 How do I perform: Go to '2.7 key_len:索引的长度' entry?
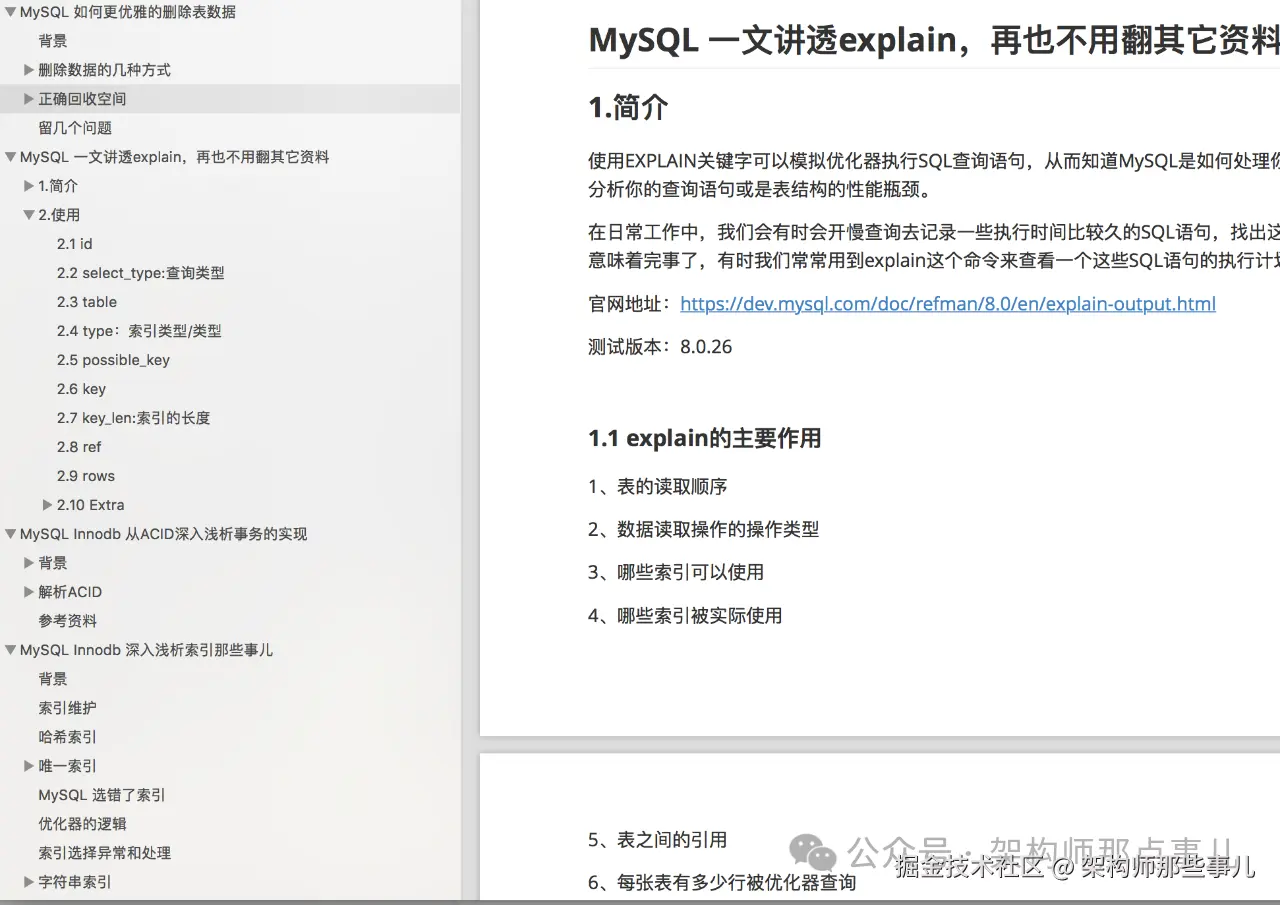tap(134, 418)
